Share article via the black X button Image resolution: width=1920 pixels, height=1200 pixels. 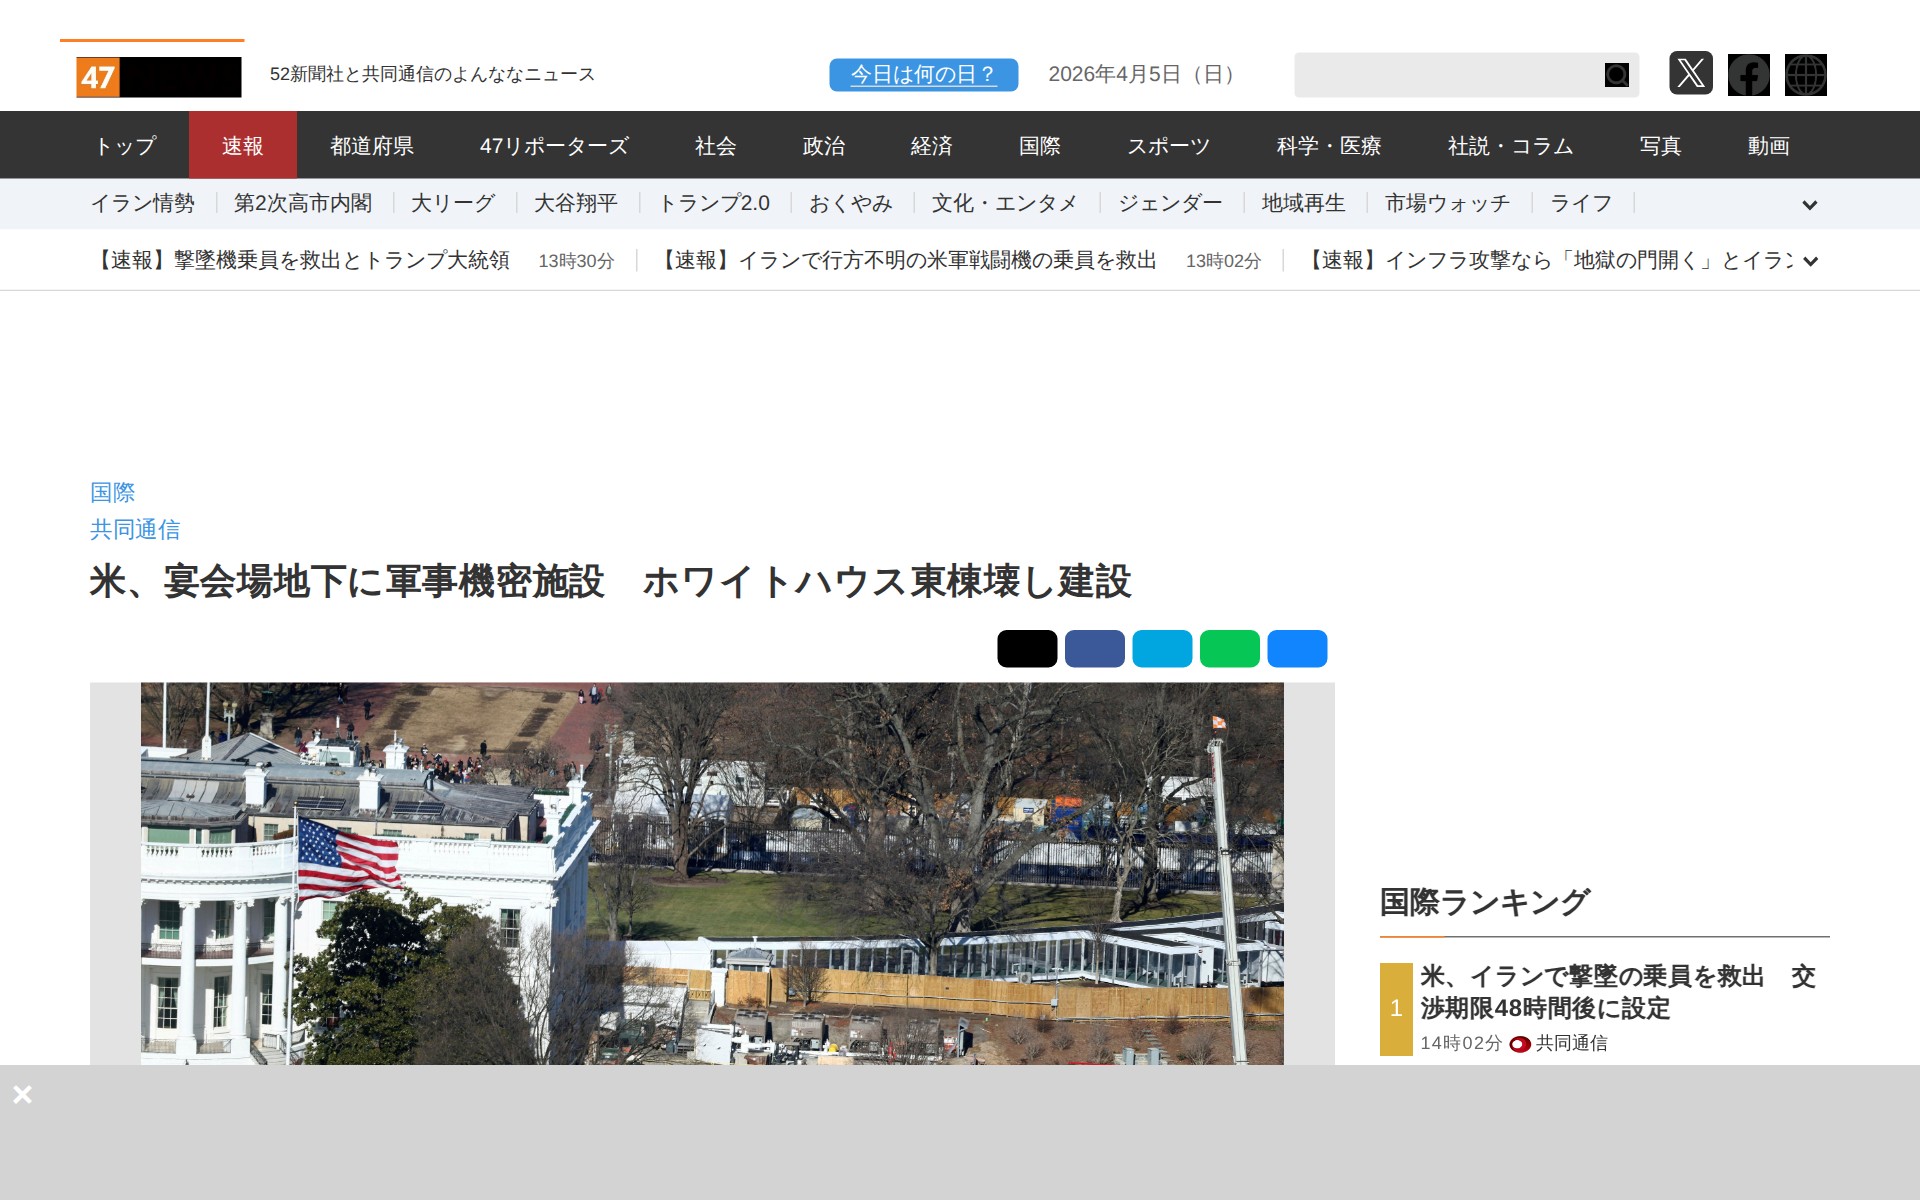pos(1026,648)
